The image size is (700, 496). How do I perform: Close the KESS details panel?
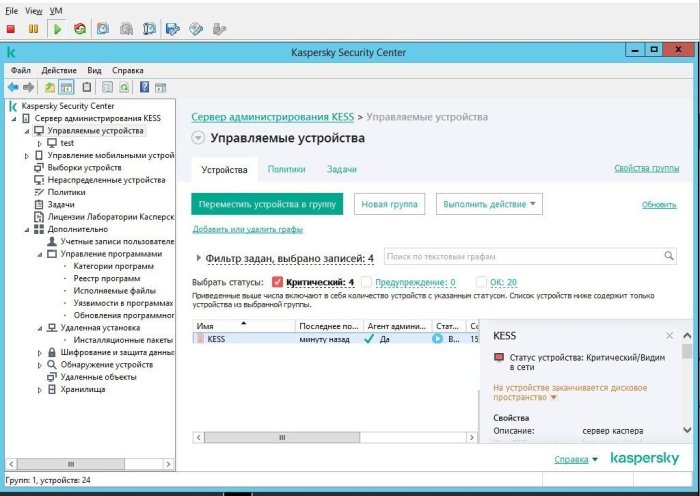tap(669, 336)
